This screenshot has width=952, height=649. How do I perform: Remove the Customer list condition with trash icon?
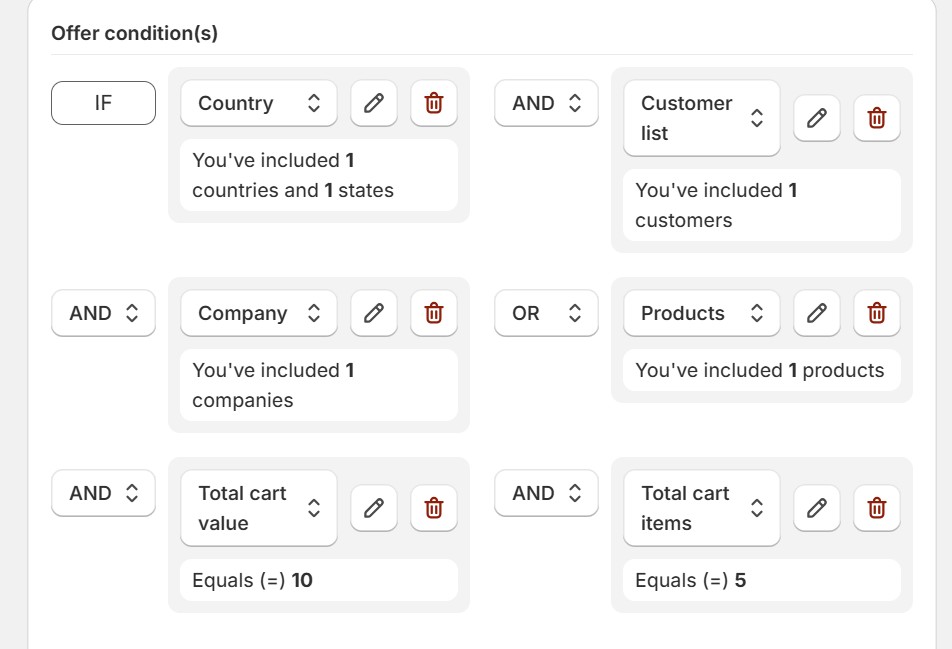click(x=876, y=118)
